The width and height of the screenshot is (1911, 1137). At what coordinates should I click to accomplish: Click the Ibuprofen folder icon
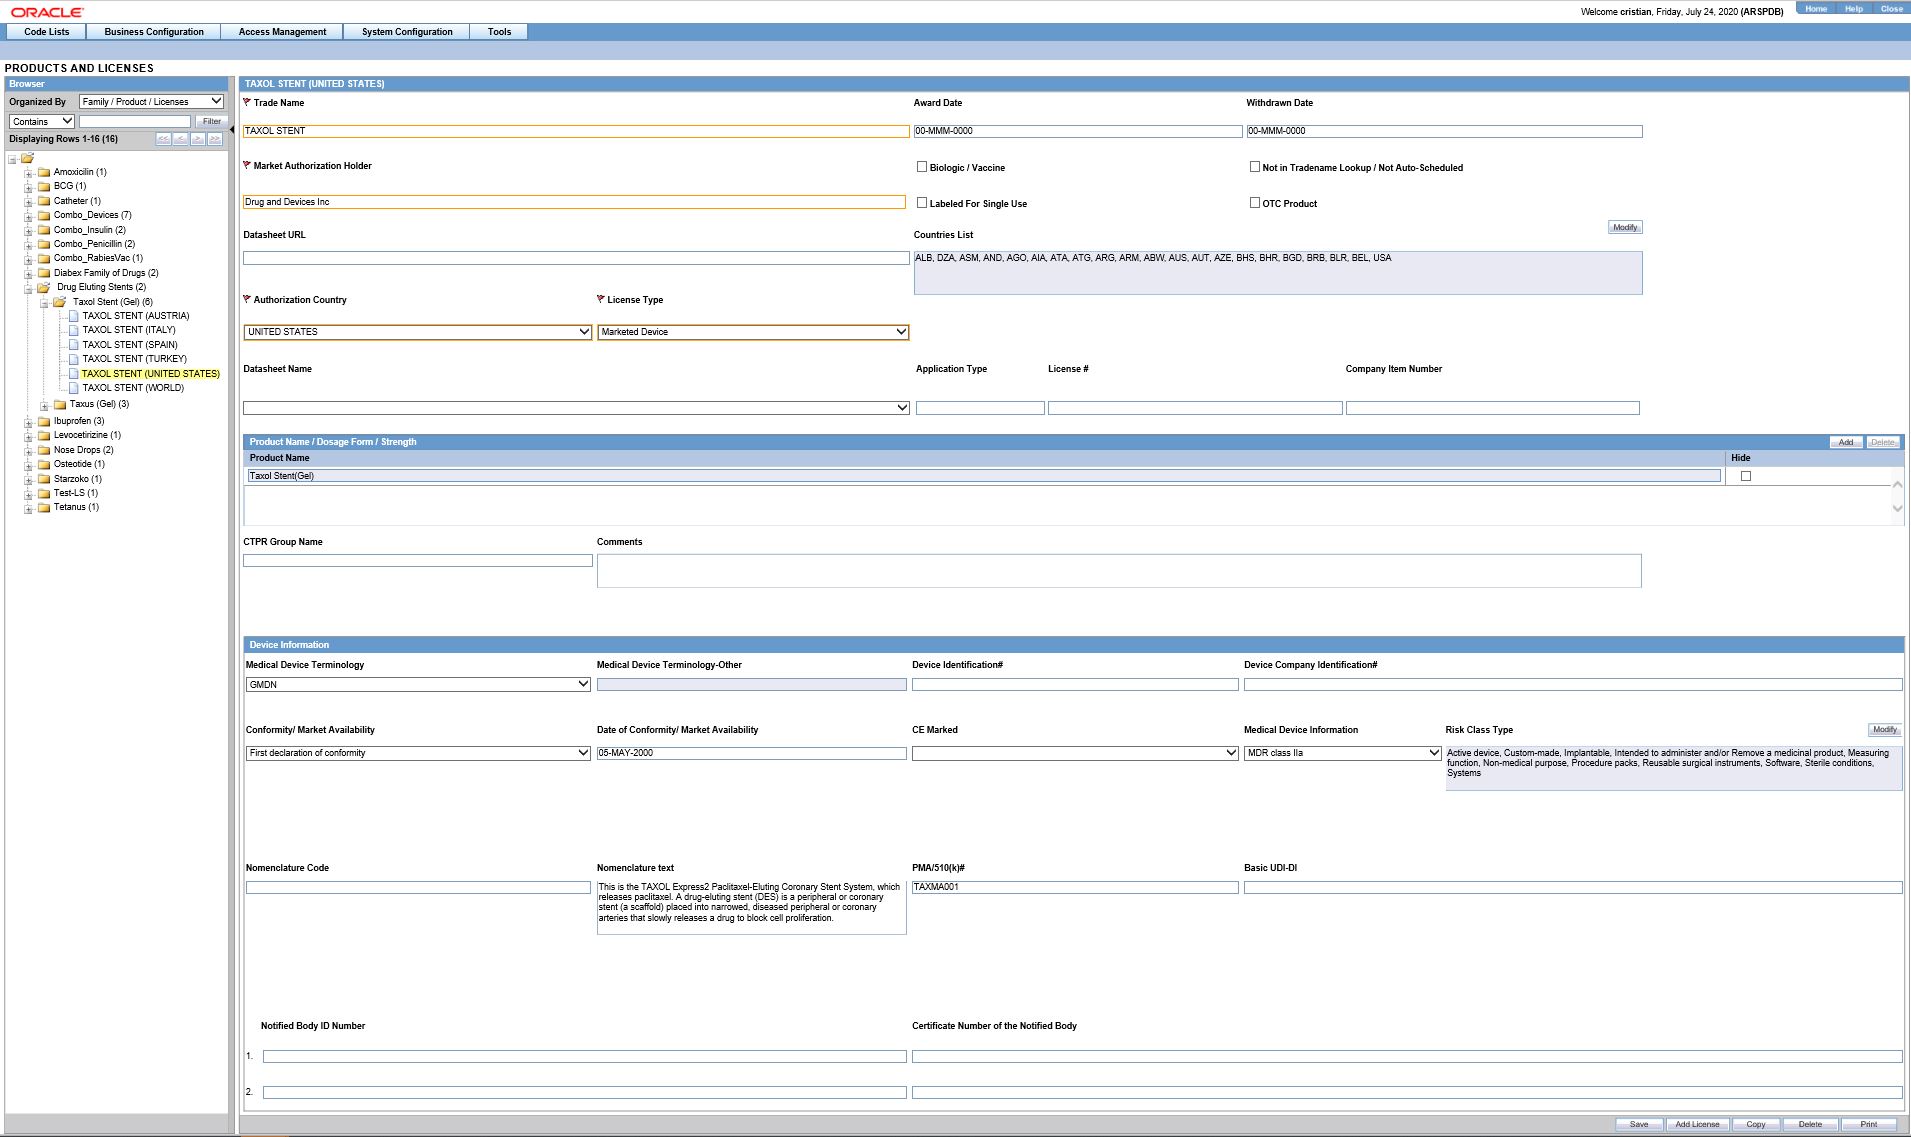tap(44, 421)
